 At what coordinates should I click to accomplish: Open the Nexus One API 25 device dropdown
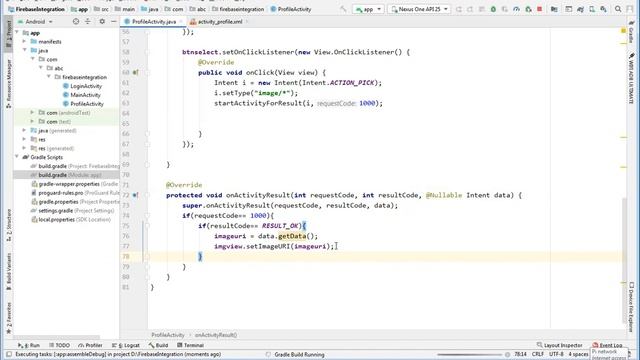(x=419, y=9)
